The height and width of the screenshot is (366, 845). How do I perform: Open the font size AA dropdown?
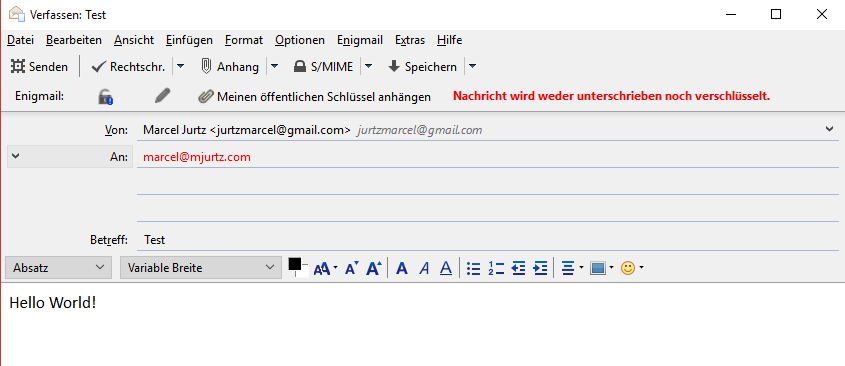[x=325, y=268]
